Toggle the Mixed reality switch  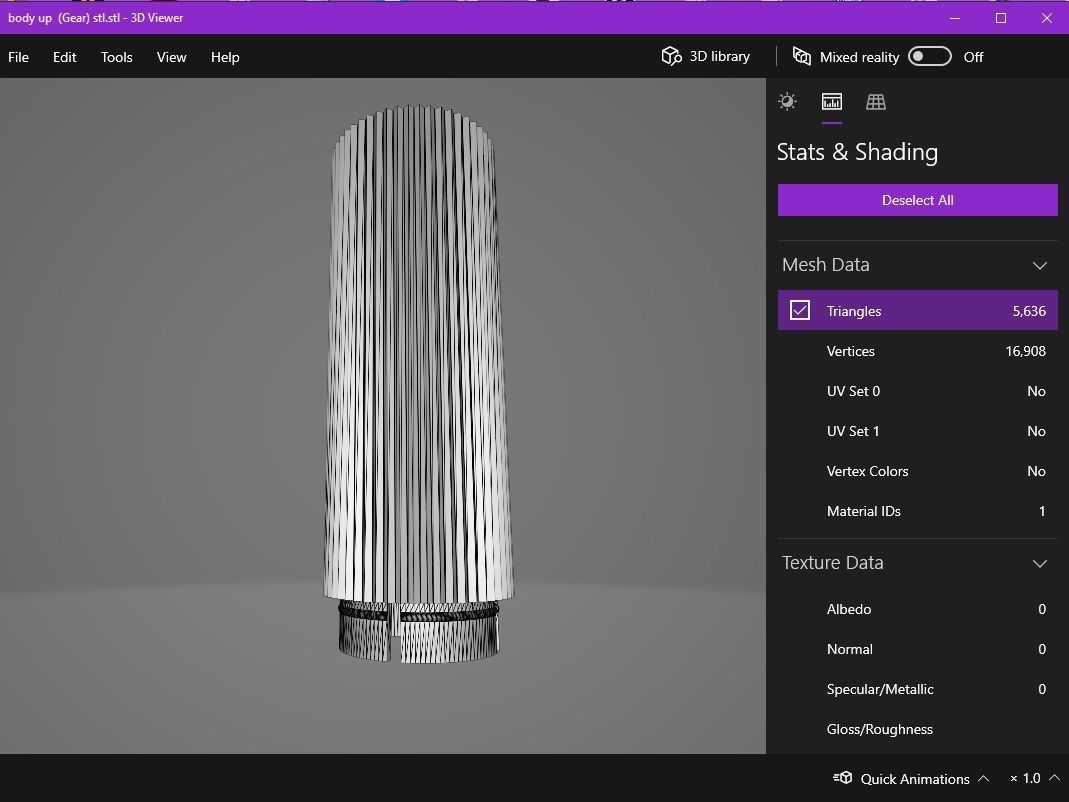coord(929,56)
